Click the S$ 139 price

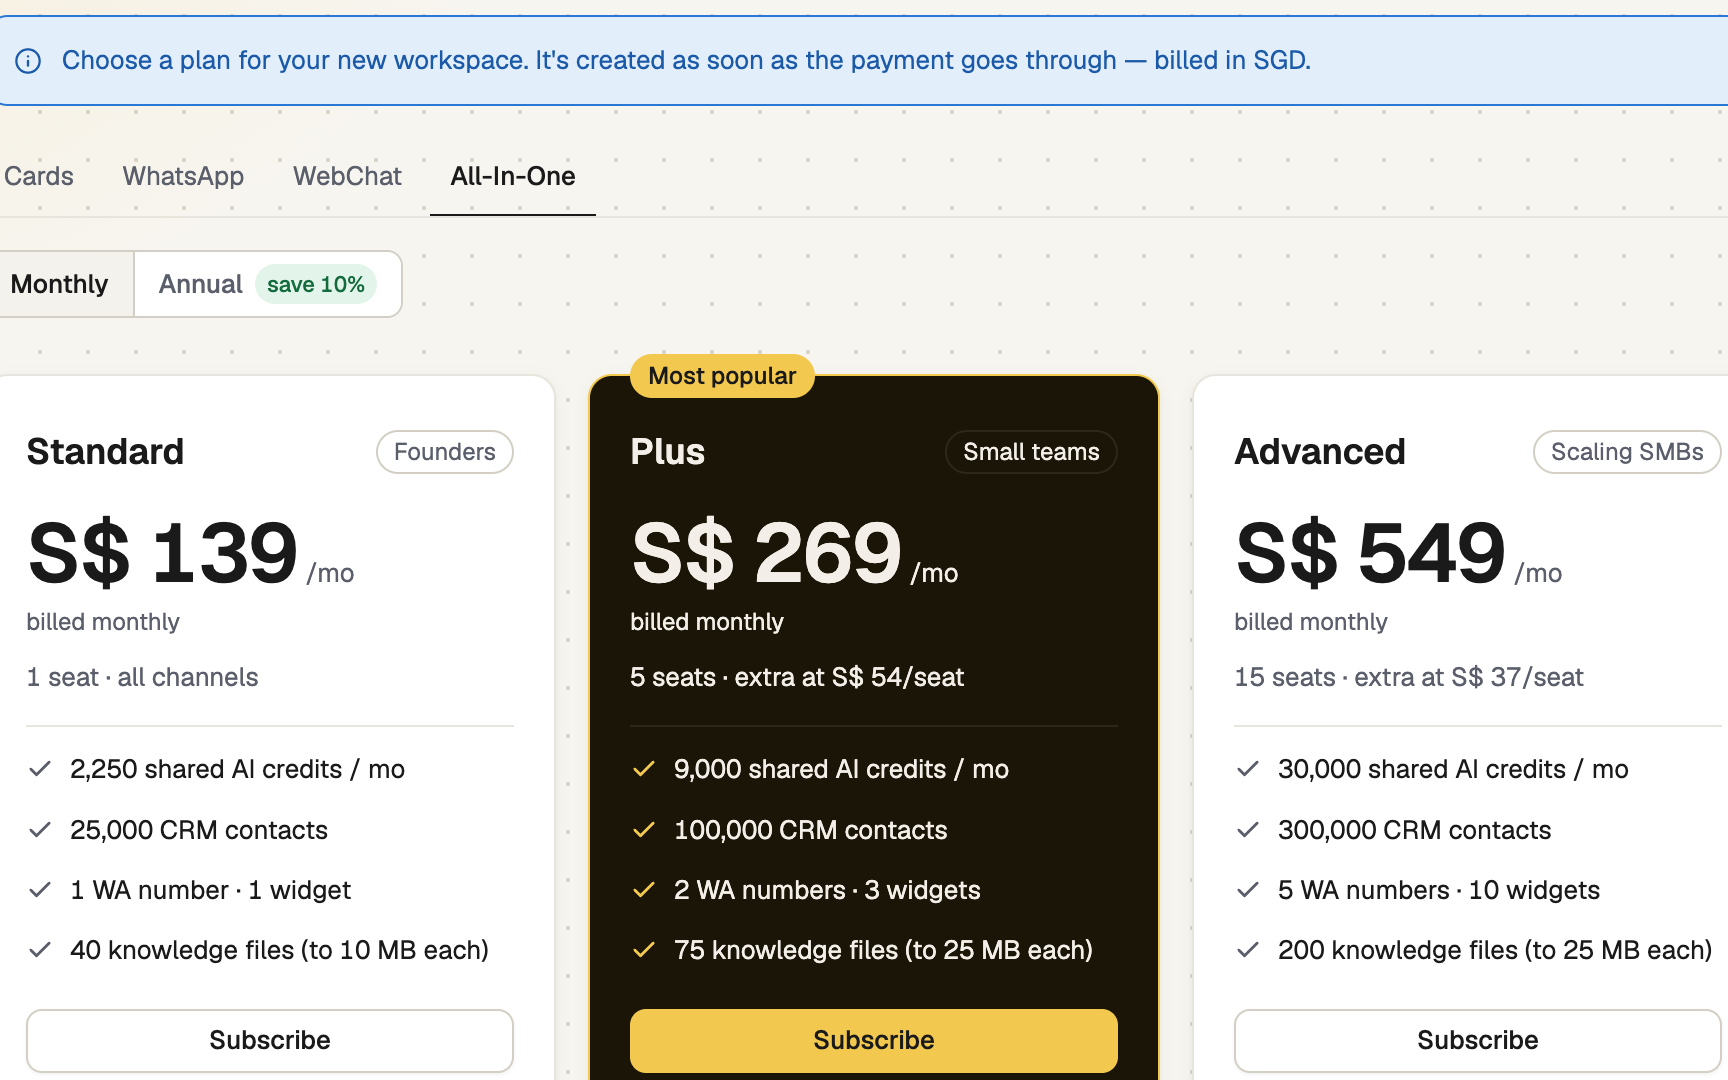click(x=163, y=552)
